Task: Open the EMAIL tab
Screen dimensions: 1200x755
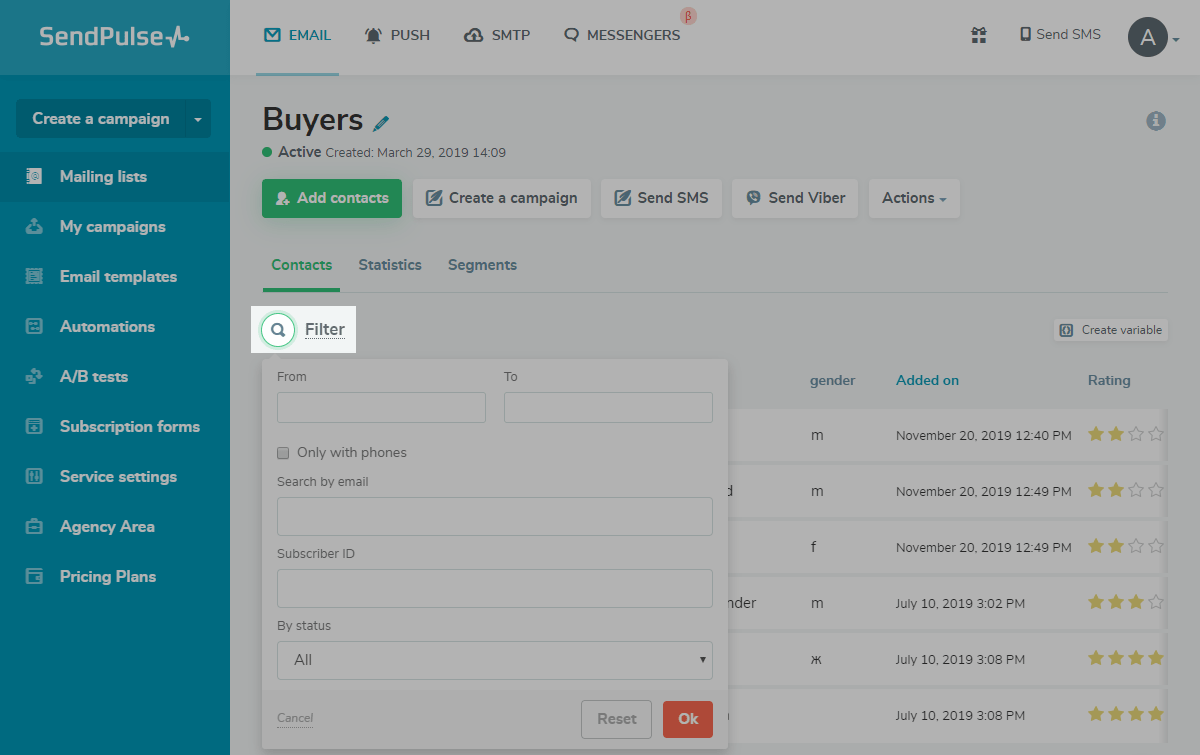Action: click(x=297, y=35)
